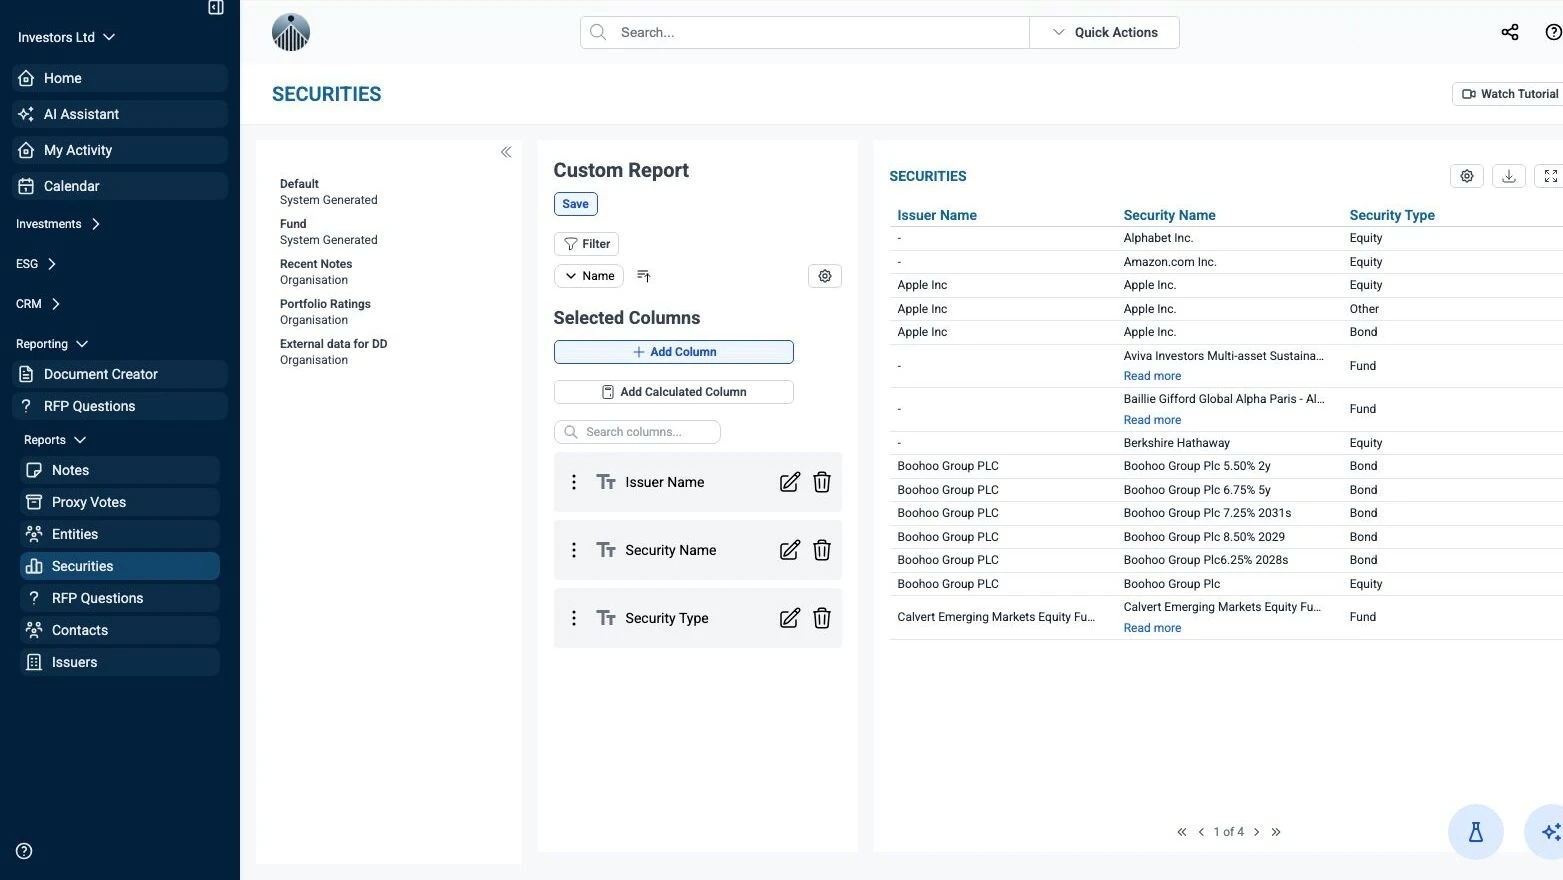This screenshot has width=1563, height=880.
Task: Open Issuers report in sidebar
Action: tap(120, 662)
